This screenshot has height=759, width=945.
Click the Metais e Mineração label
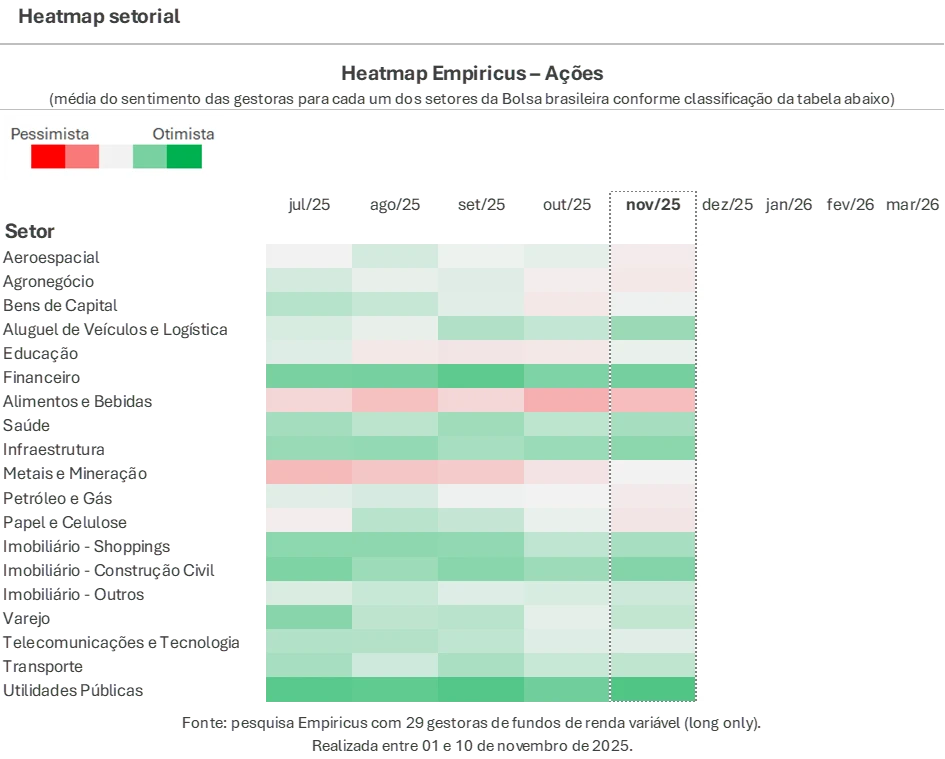75,474
